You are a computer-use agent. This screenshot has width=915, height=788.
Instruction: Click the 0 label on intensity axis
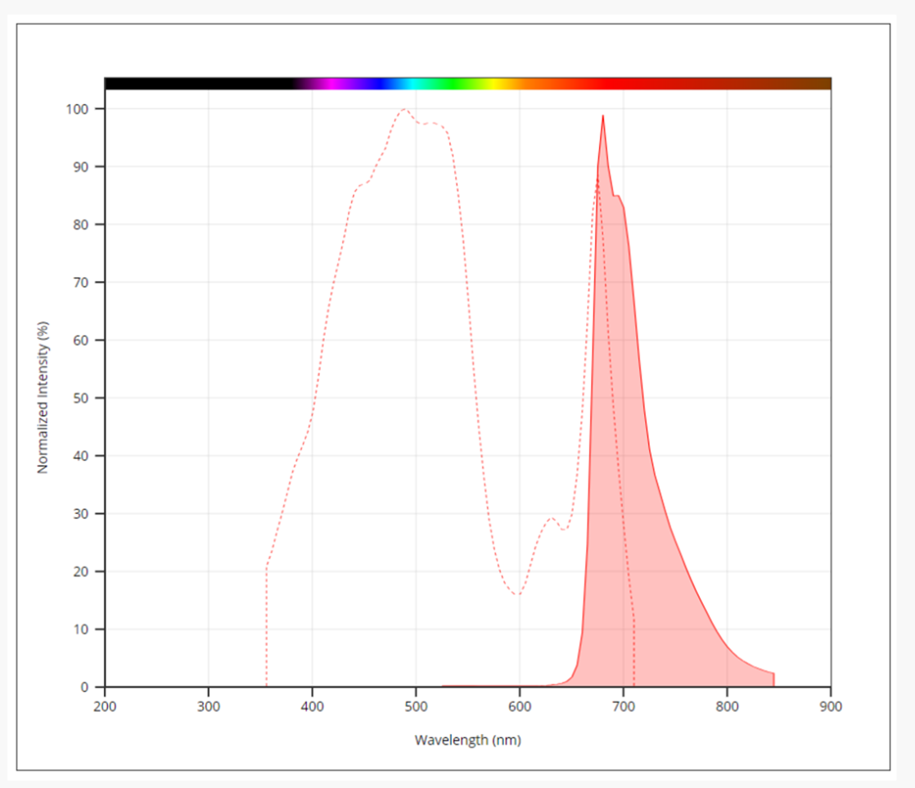pos(85,687)
